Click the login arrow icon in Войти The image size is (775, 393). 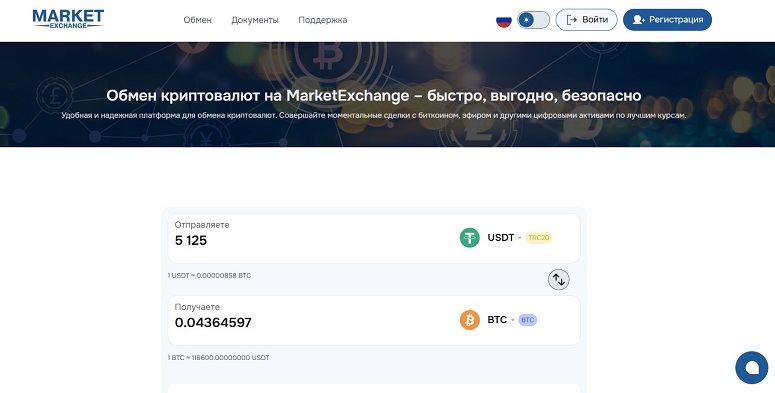point(572,20)
